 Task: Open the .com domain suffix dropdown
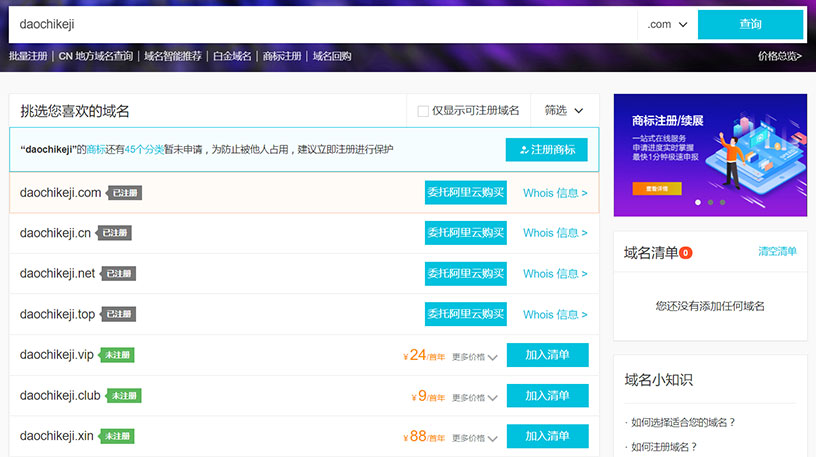667,24
